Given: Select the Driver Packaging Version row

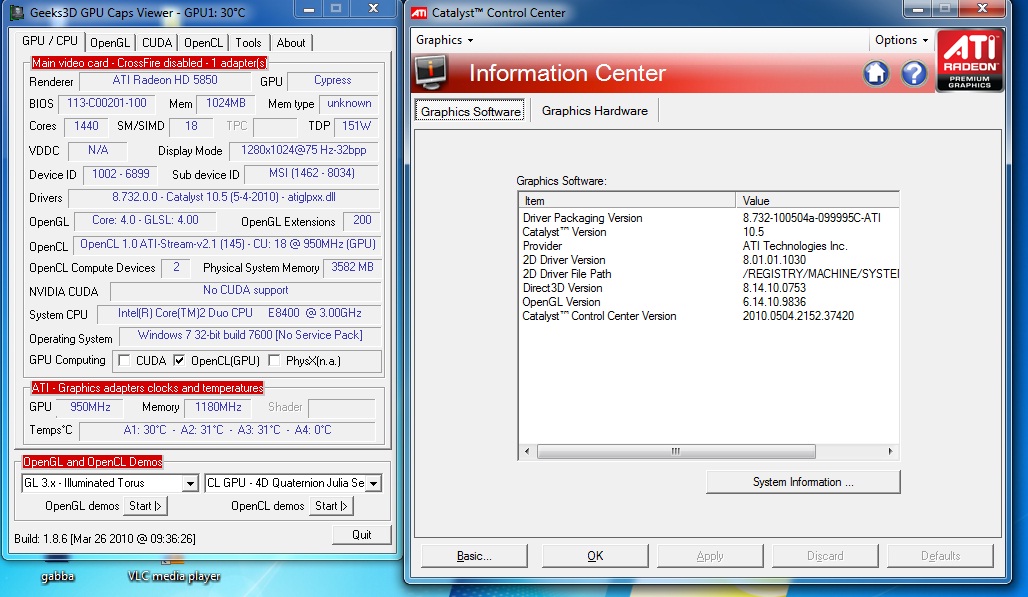Looking at the screenshot, I should (709, 218).
